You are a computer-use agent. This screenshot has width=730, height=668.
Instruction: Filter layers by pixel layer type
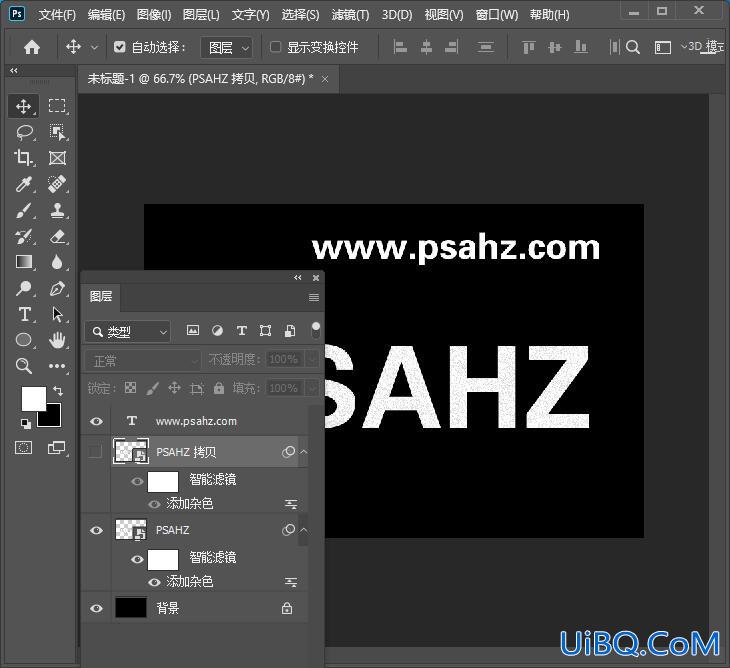point(193,331)
